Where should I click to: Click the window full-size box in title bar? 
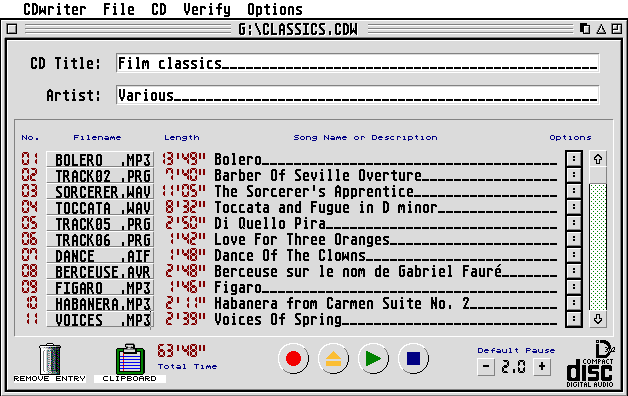617,29
